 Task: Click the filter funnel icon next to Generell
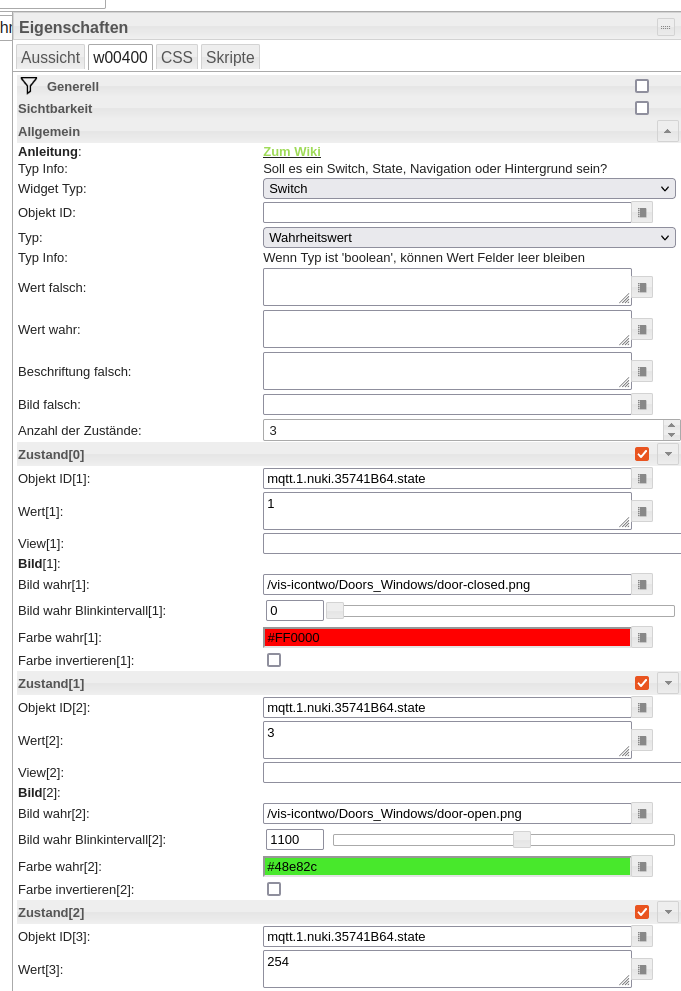(28, 85)
